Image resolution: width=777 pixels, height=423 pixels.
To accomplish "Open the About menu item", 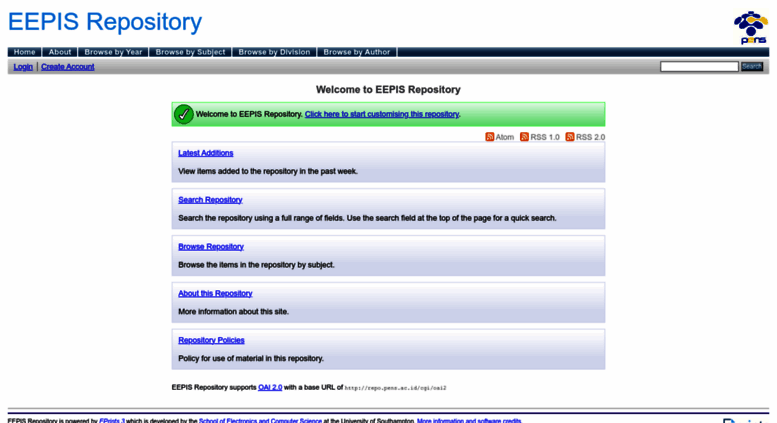I will tap(60, 52).
